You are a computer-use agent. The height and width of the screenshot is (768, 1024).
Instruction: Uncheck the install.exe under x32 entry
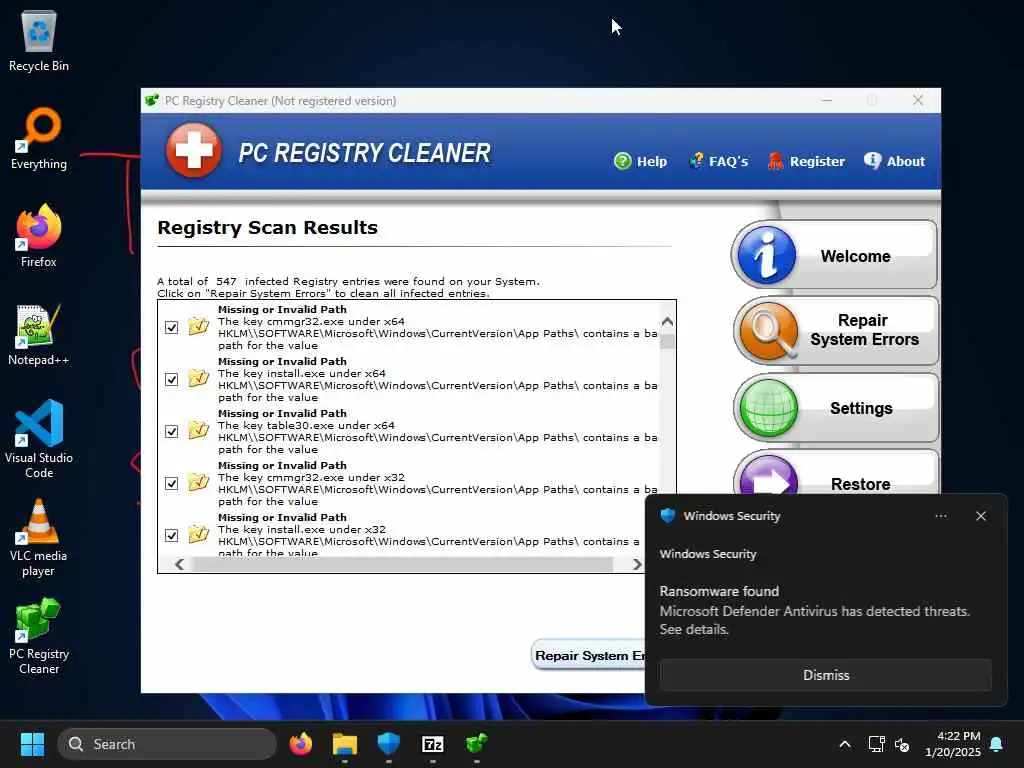click(171, 536)
